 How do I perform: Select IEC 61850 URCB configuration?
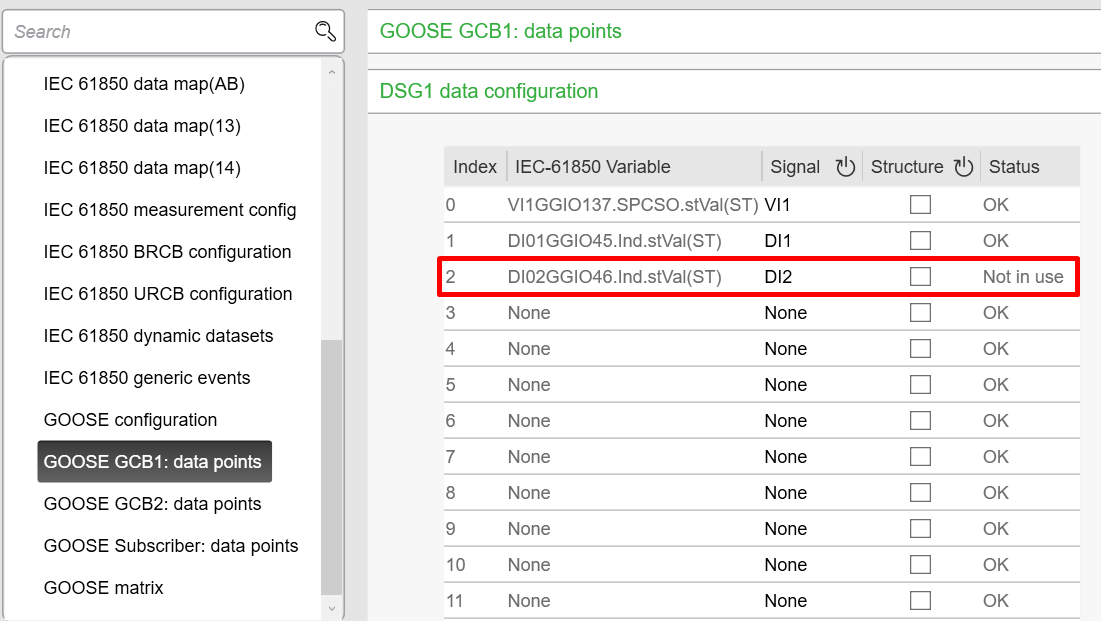coord(168,294)
